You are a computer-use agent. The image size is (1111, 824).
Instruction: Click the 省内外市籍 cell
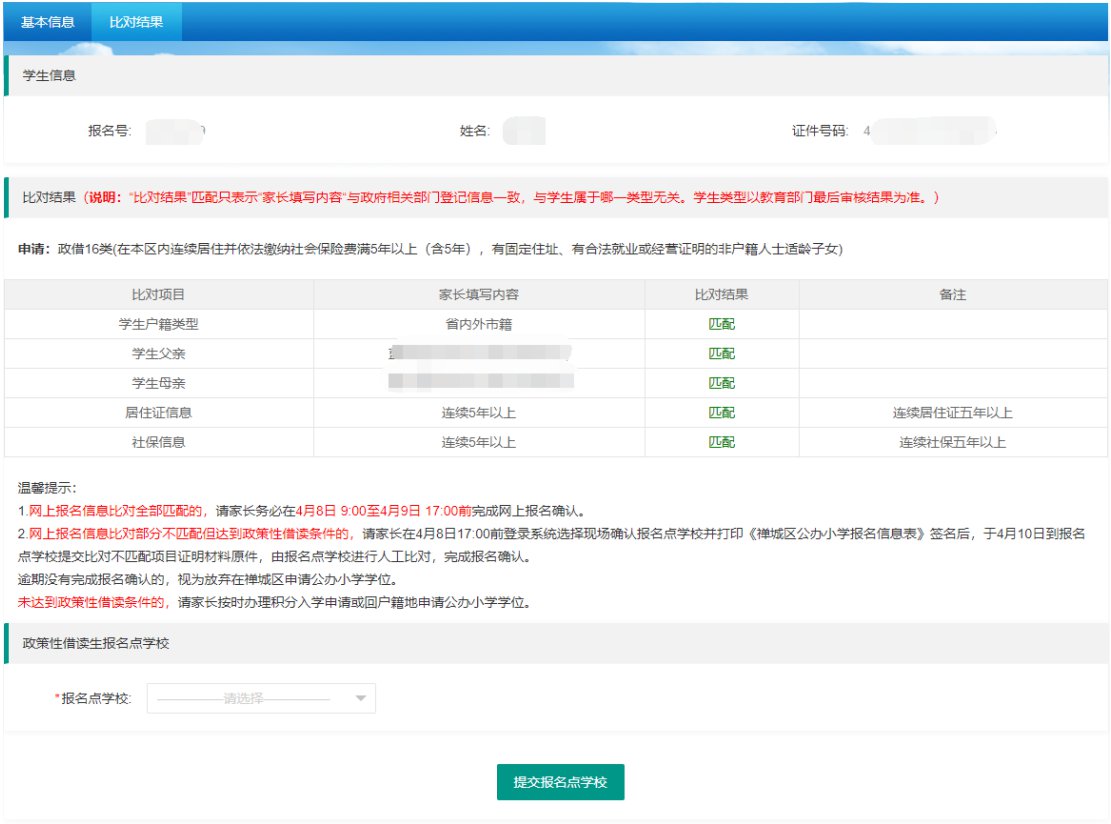pos(478,324)
